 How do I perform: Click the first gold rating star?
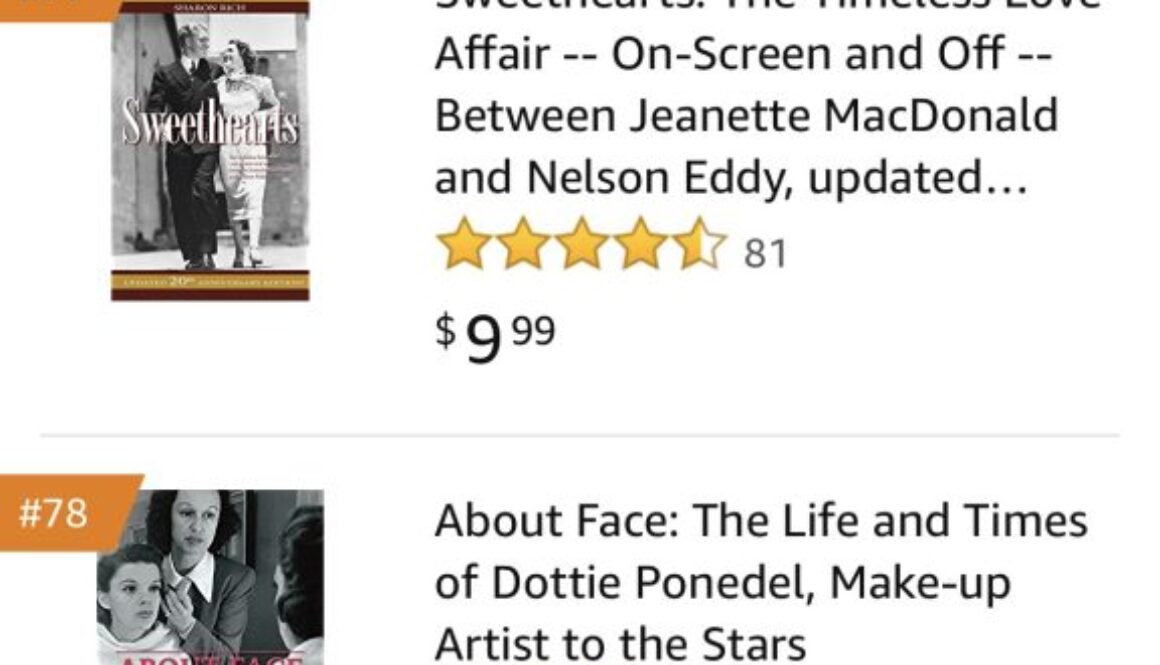[463, 246]
